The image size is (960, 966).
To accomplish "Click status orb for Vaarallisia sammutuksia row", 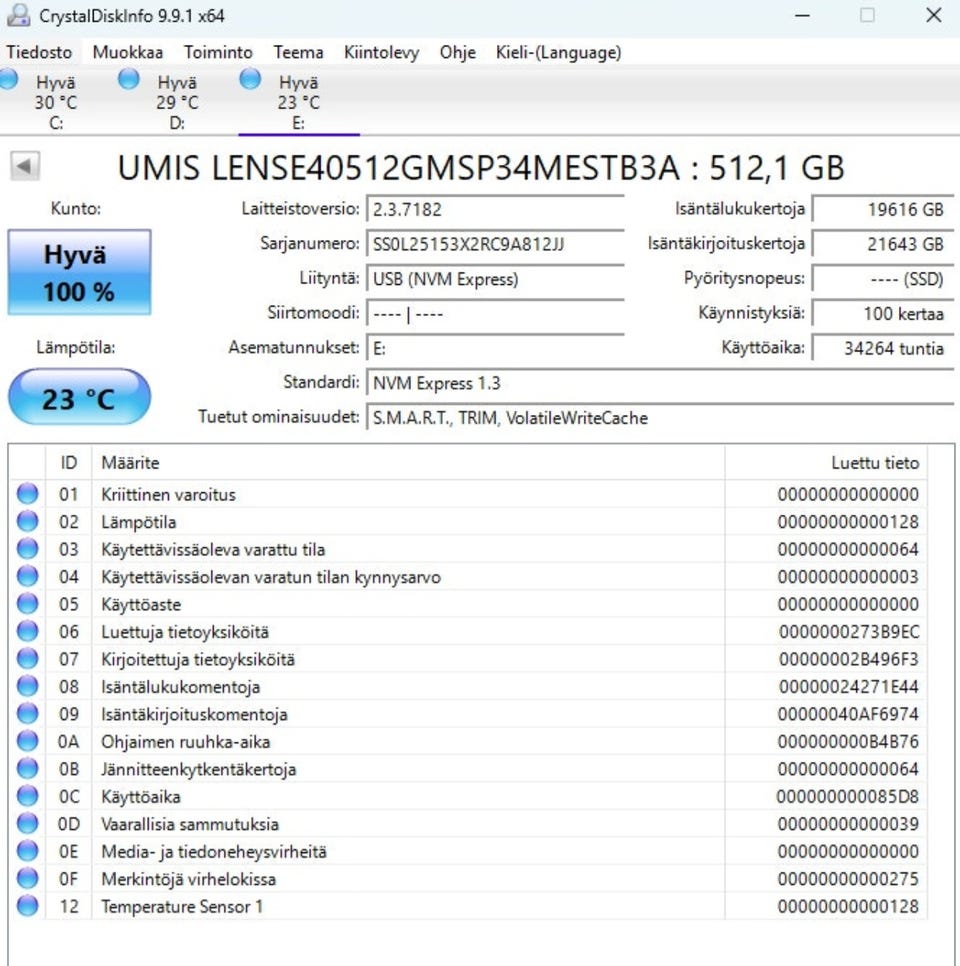I will tap(27, 824).
